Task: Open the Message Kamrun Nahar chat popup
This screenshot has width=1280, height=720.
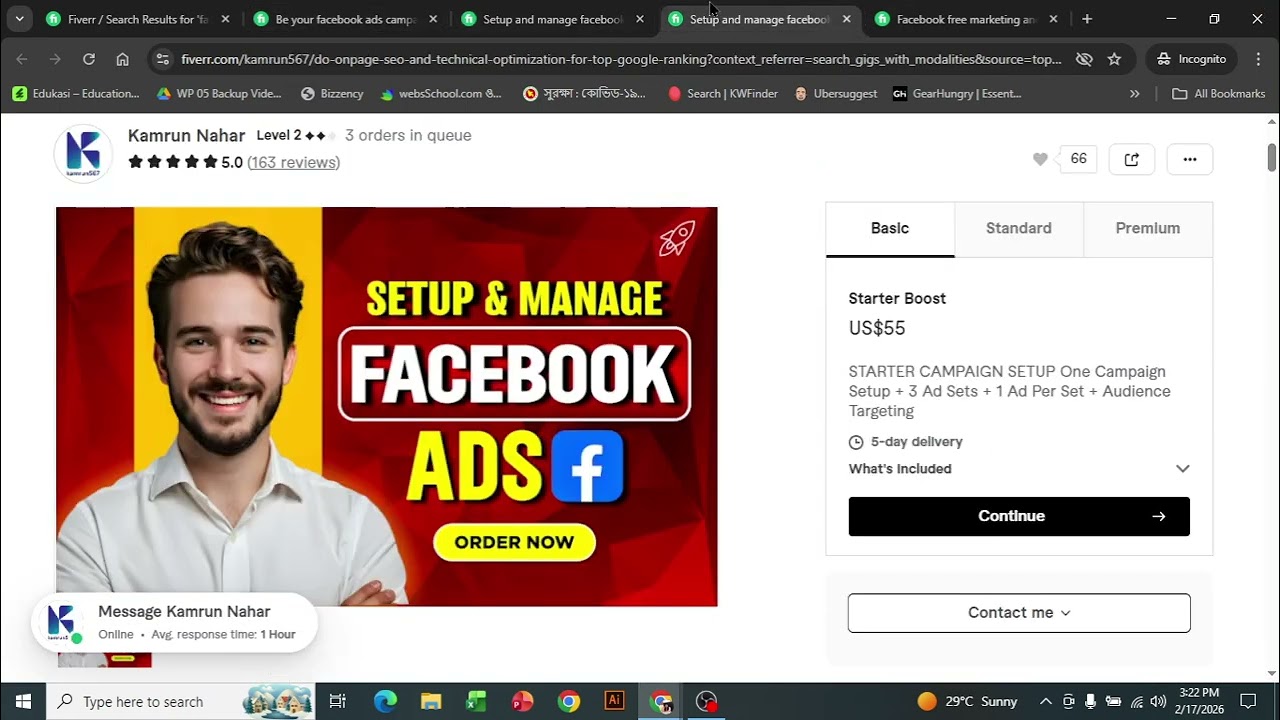Action: (174, 622)
